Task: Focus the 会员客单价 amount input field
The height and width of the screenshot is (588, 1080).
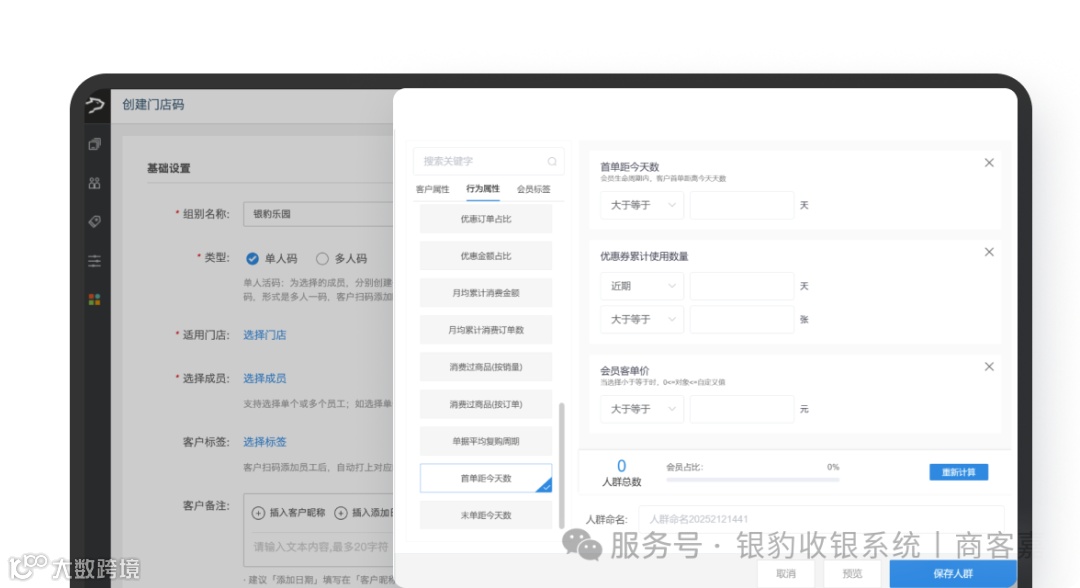Action: [742, 409]
